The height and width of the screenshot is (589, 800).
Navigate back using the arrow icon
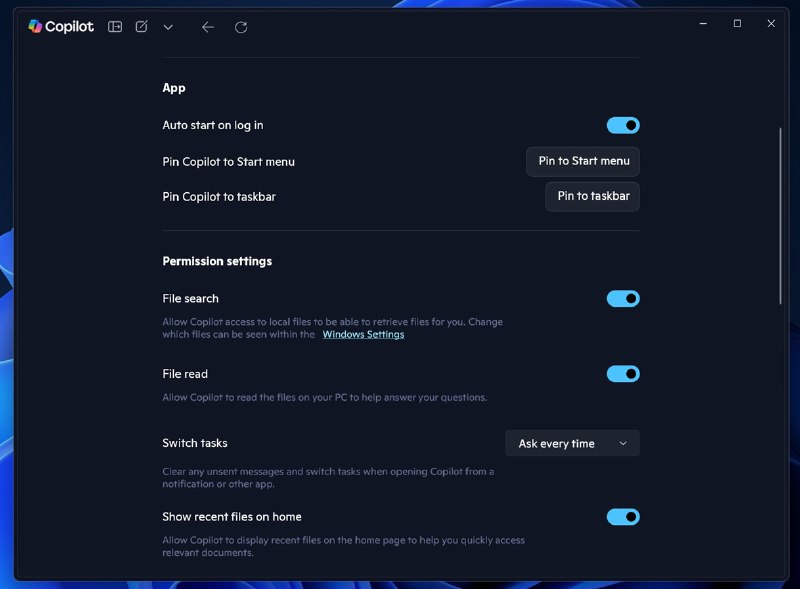pos(207,27)
